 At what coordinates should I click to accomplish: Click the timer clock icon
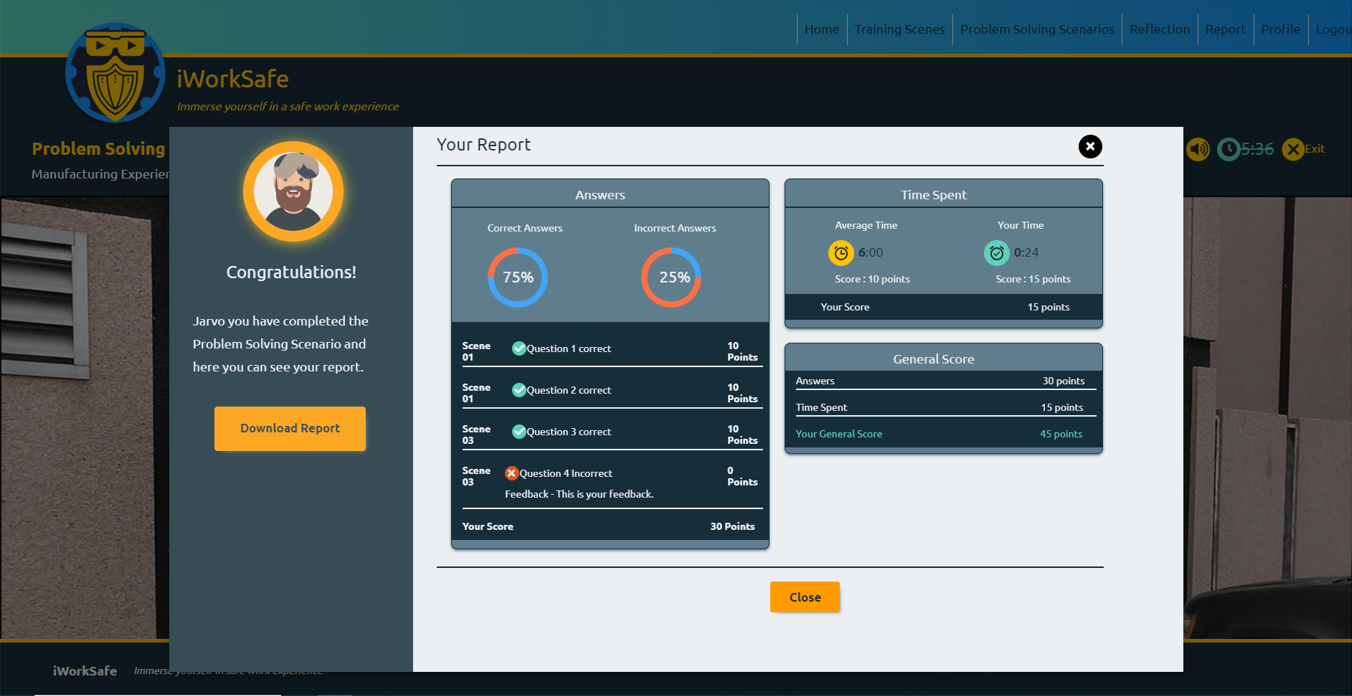[x=1228, y=149]
